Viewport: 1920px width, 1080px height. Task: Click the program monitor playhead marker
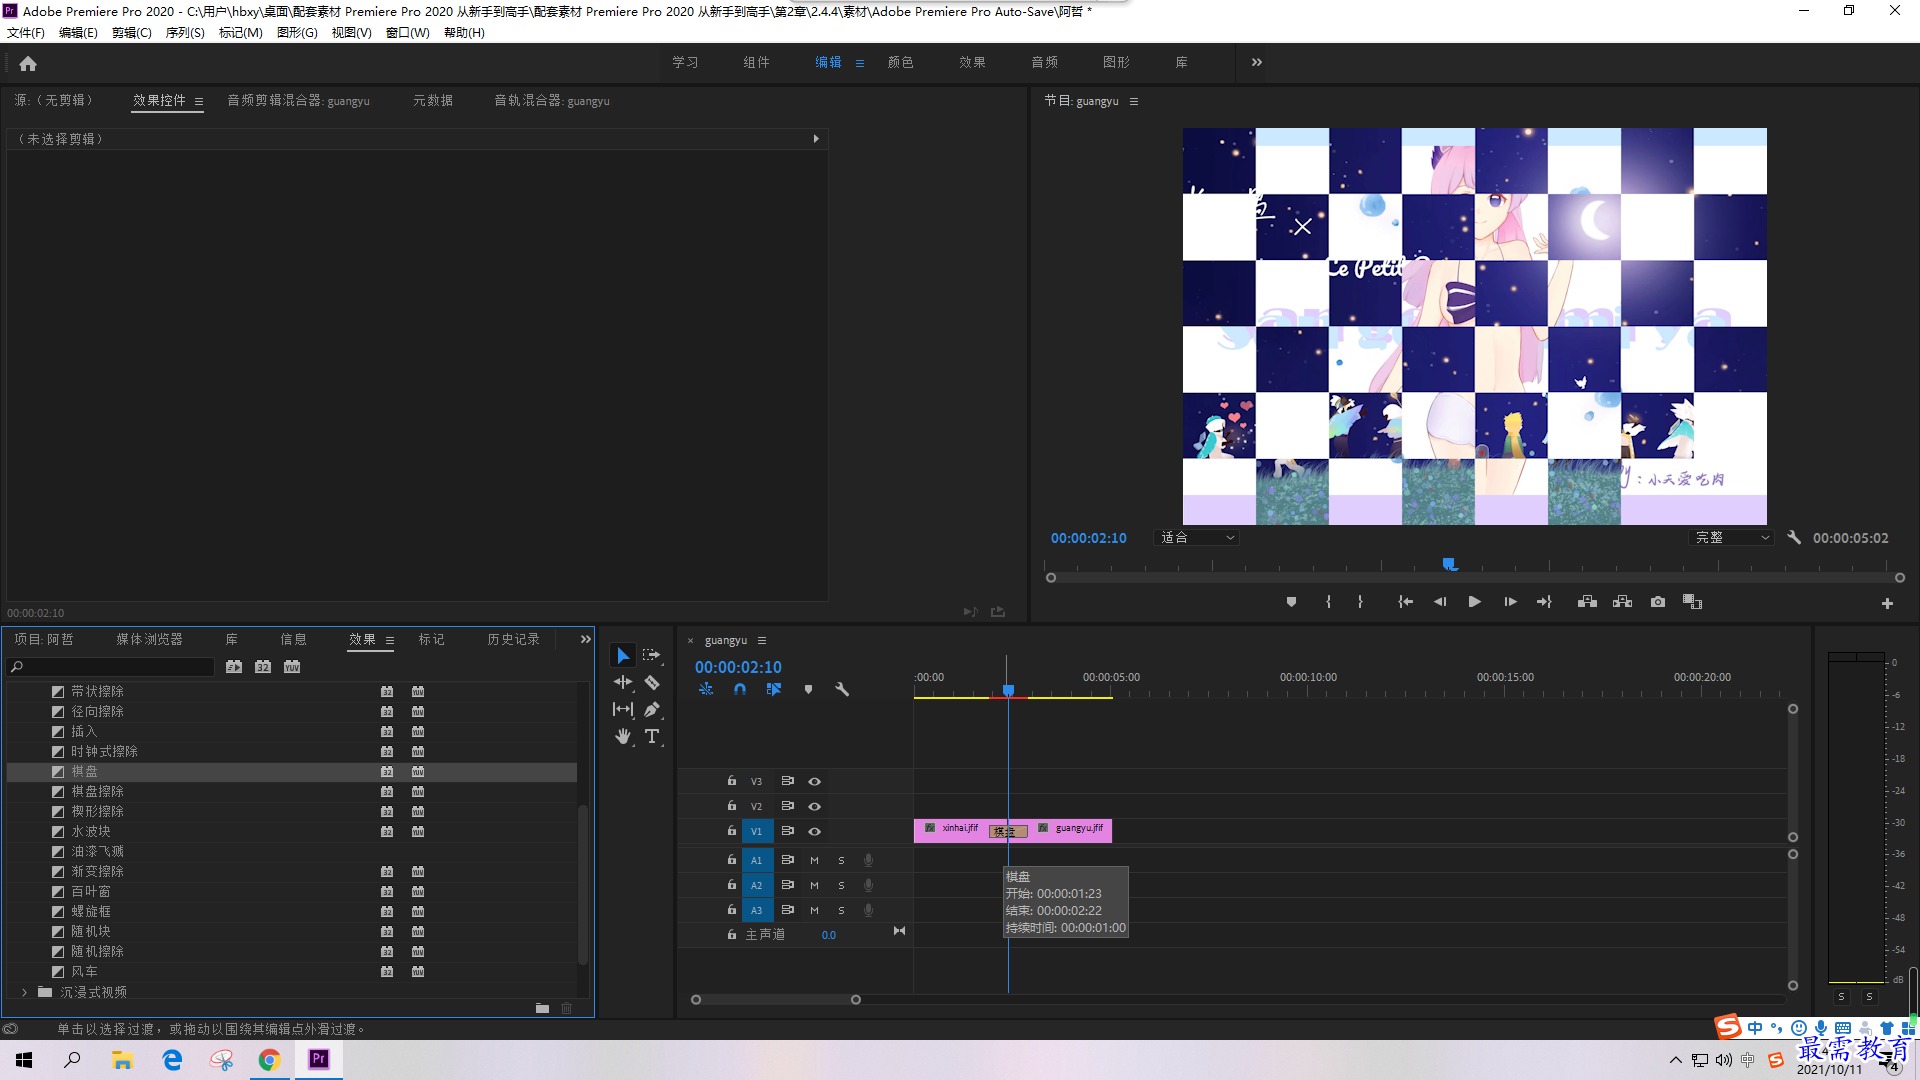click(1450, 565)
